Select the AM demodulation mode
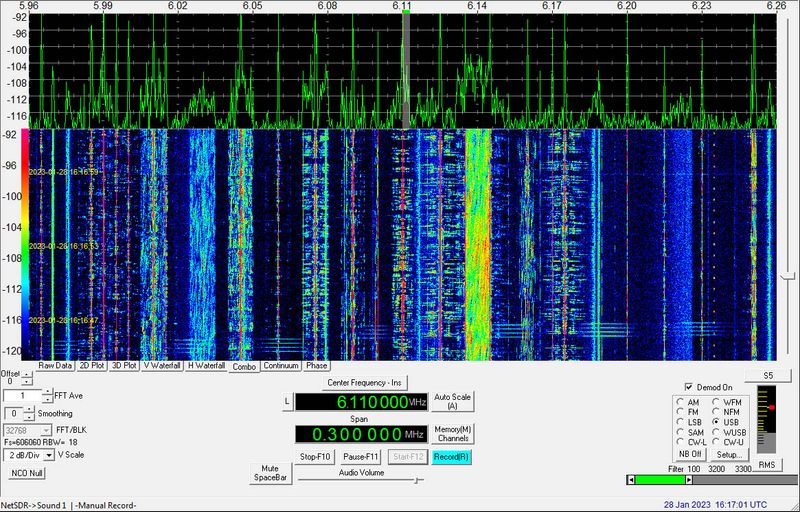 (680, 402)
